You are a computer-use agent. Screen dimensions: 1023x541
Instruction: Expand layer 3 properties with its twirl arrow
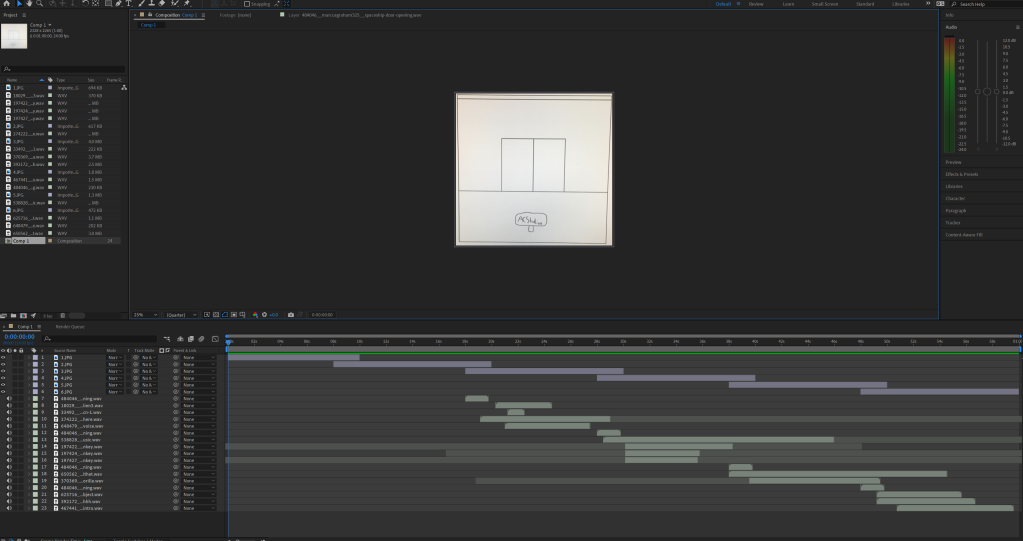pos(27,371)
